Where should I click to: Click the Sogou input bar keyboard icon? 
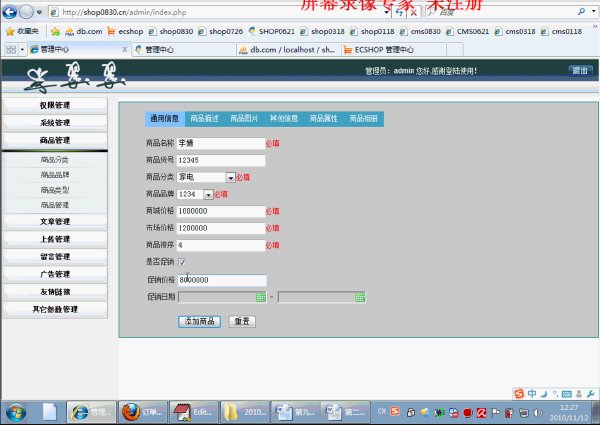click(567, 394)
